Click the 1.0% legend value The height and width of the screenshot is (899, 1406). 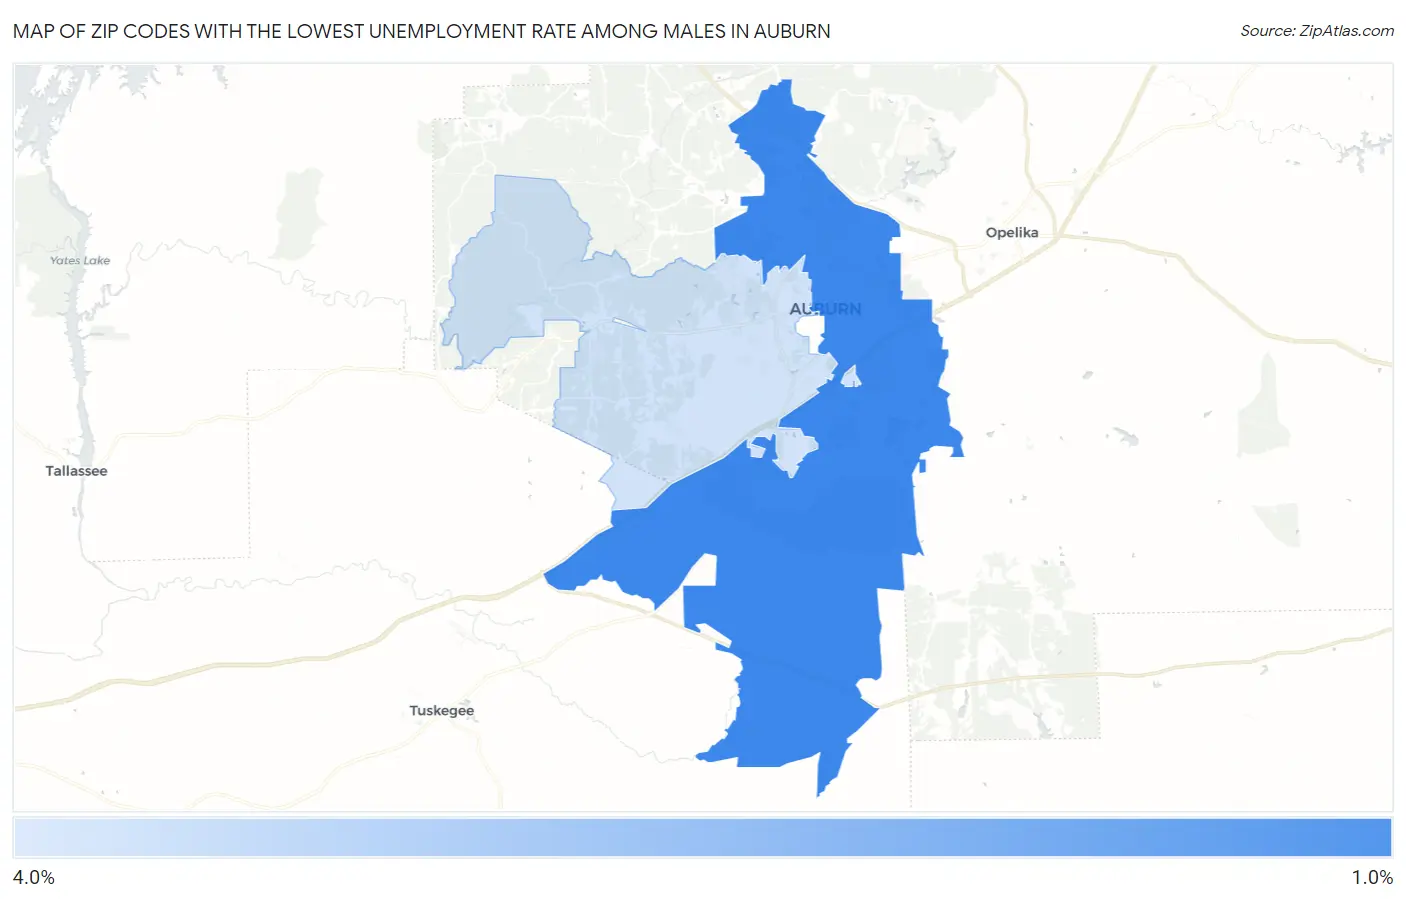(1372, 877)
